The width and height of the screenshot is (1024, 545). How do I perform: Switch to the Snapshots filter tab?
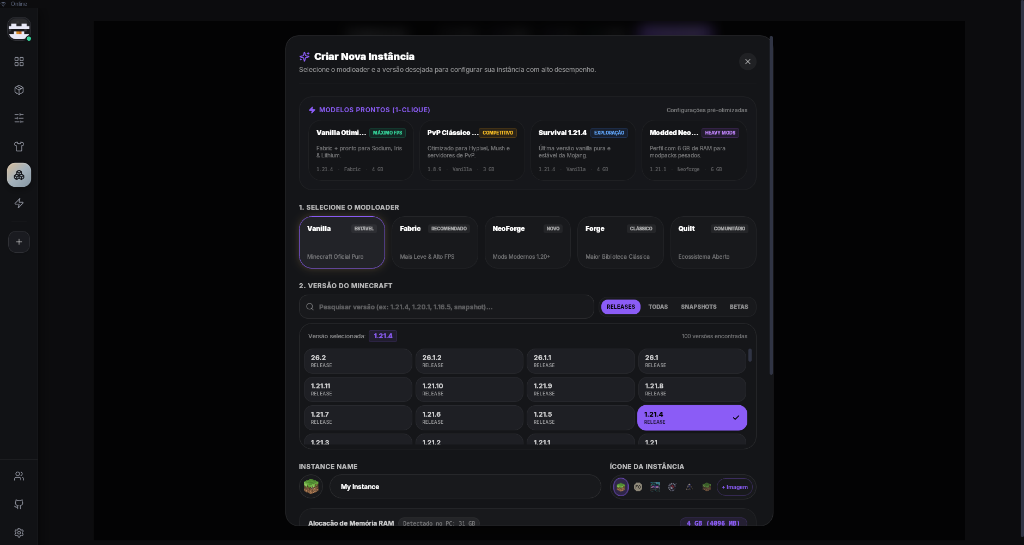tap(698, 307)
